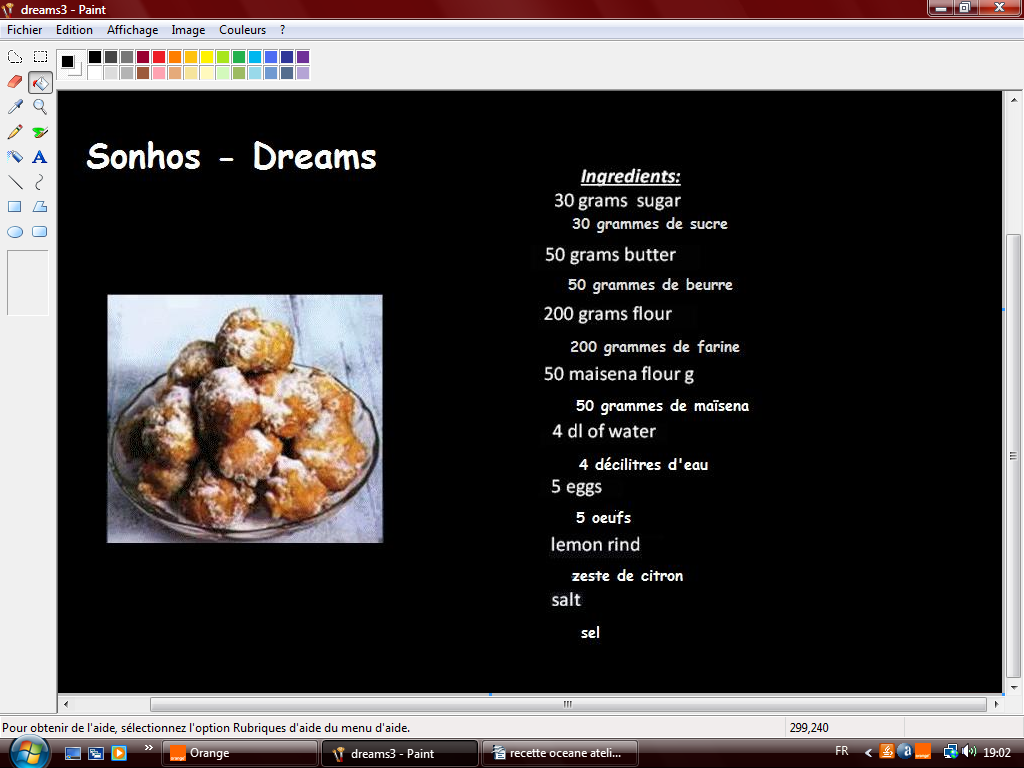This screenshot has width=1024, height=768.
Task: Launch Windows Media Player from Quick Launch
Action: (x=119, y=753)
